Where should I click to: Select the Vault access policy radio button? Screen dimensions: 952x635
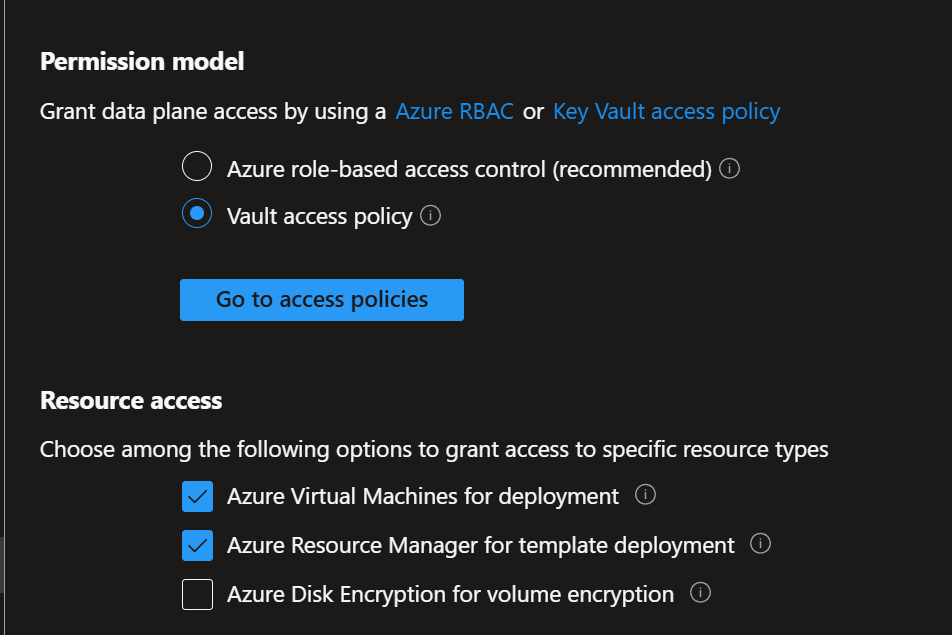point(197,215)
